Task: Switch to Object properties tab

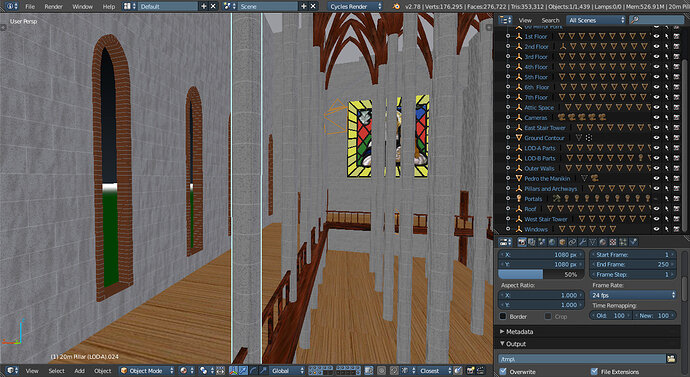Action: click(562, 242)
